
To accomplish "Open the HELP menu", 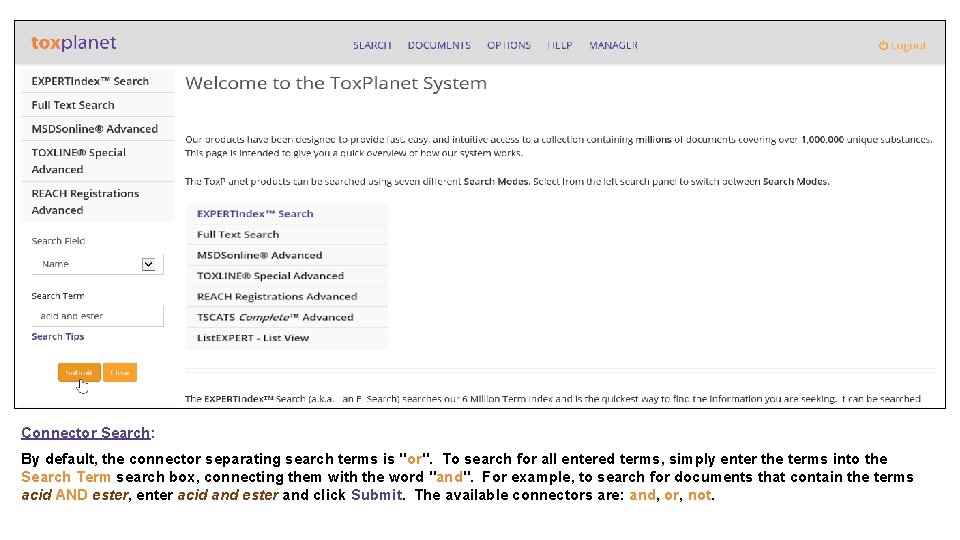I will [560, 45].
